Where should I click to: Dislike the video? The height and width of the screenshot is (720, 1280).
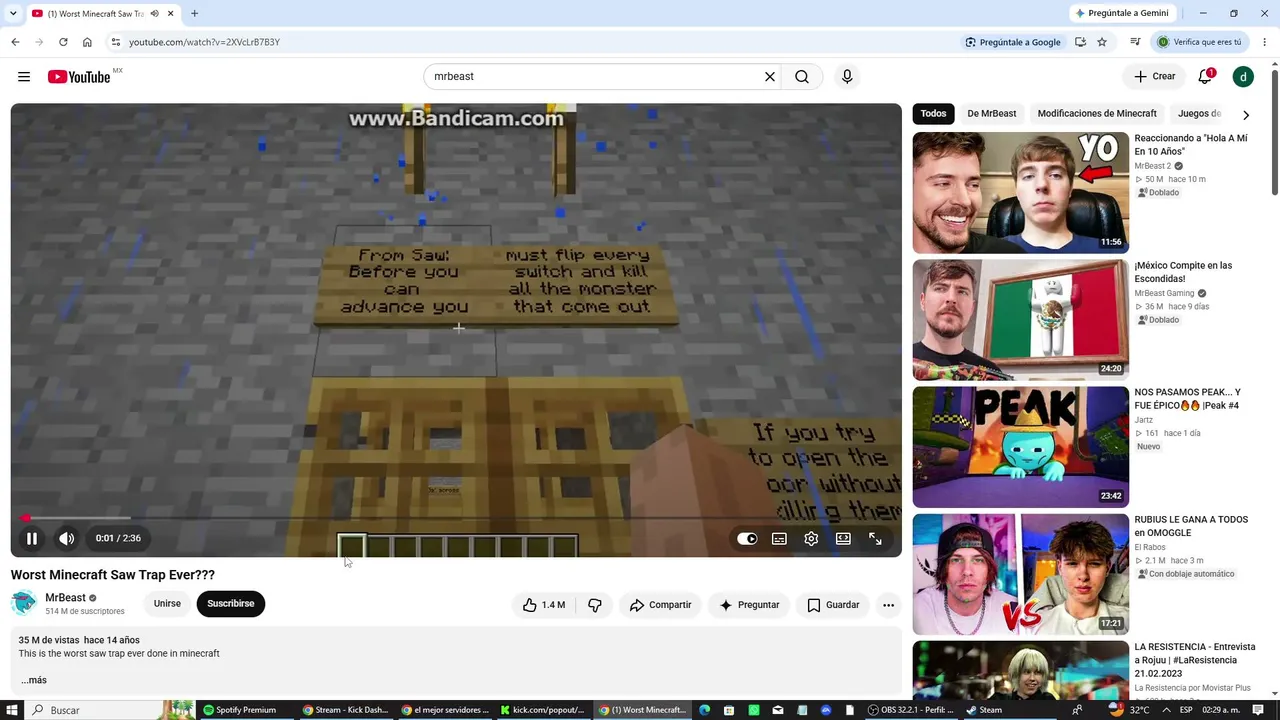click(x=595, y=605)
